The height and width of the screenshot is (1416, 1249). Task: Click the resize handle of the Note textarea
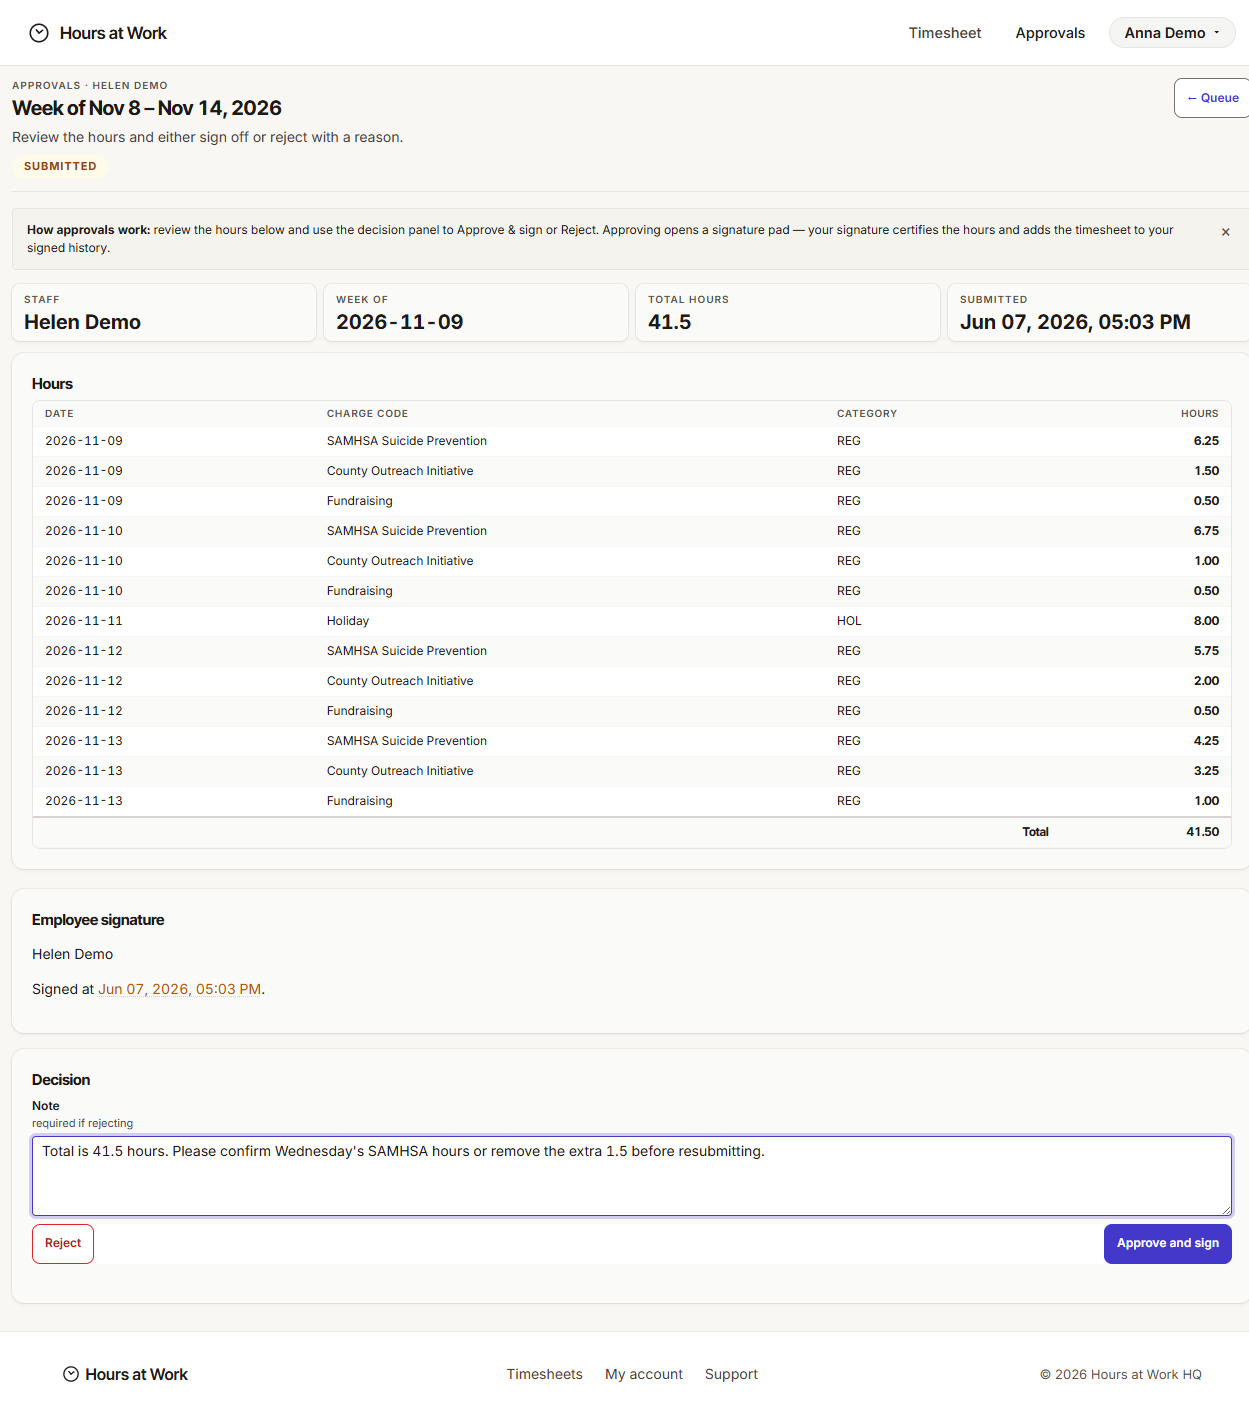[1225, 1209]
